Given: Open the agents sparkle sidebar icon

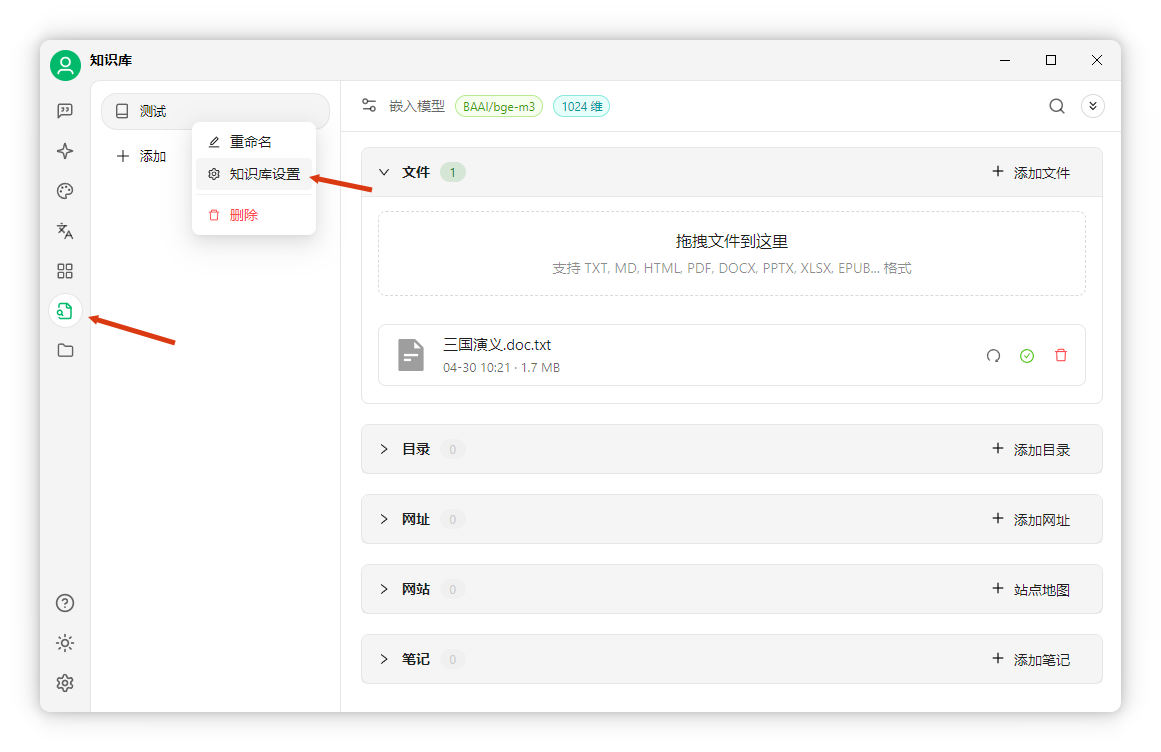Looking at the screenshot, I should pos(65,151).
